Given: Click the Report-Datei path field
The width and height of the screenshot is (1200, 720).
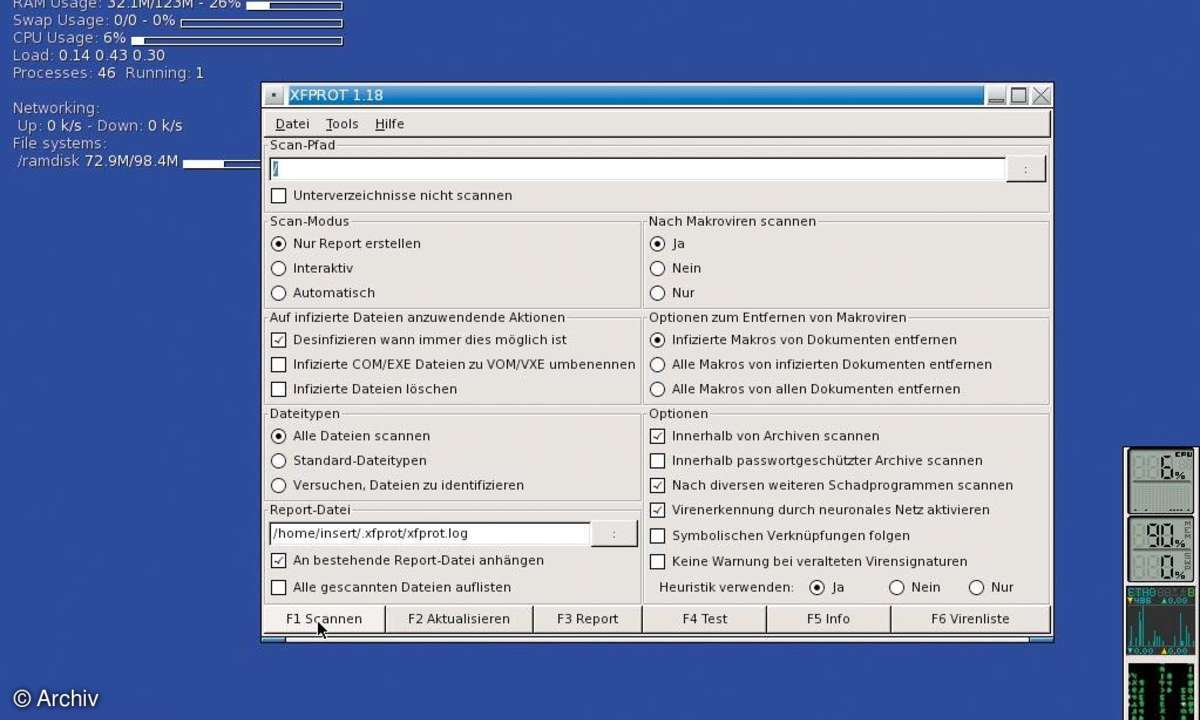Looking at the screenshot, I should pos(430,534).
